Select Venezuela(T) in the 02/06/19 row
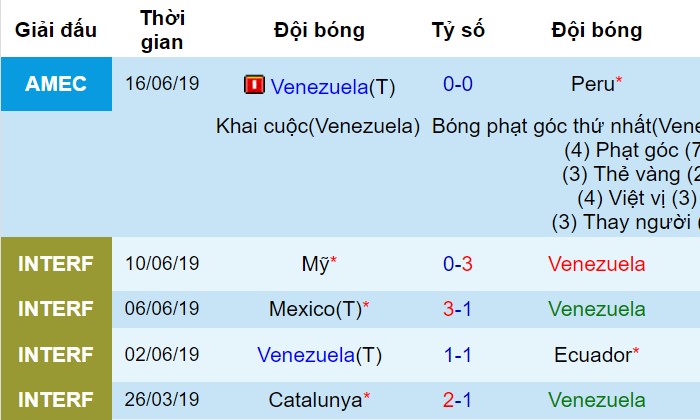Viewport: 700px width, 420px height. [x=320, y=354]
